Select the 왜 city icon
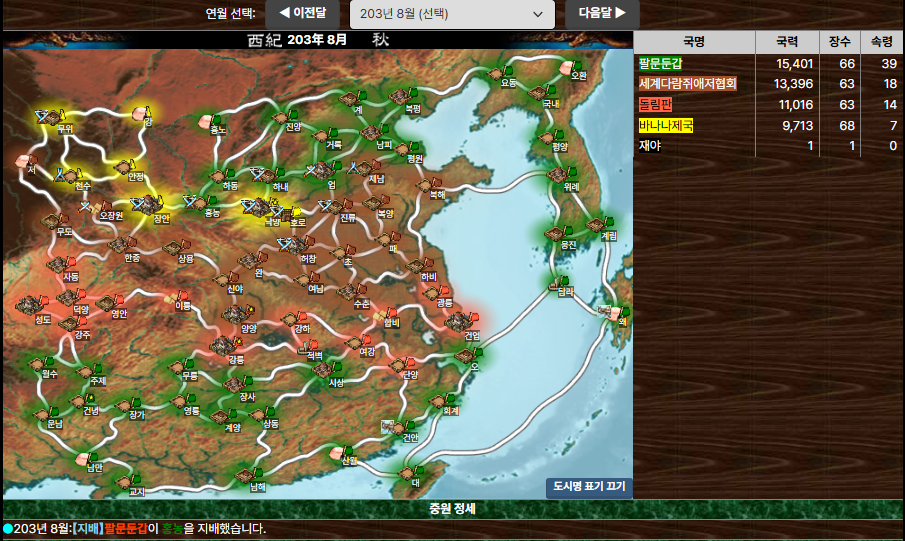Screen dimensions: 905x541 [614, 312]
